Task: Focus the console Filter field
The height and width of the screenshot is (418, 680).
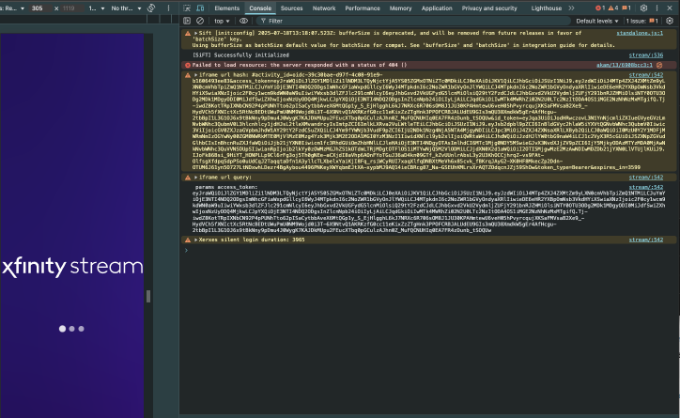Action: pos(412,21)
